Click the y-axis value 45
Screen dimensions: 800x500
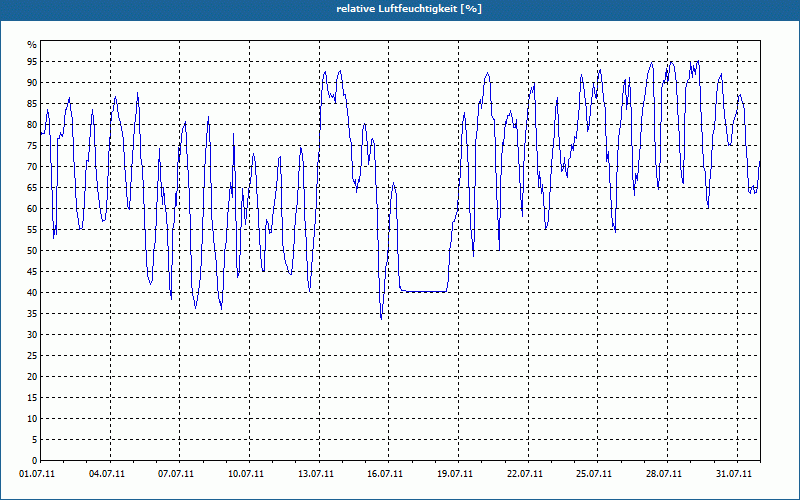point(32,271)
